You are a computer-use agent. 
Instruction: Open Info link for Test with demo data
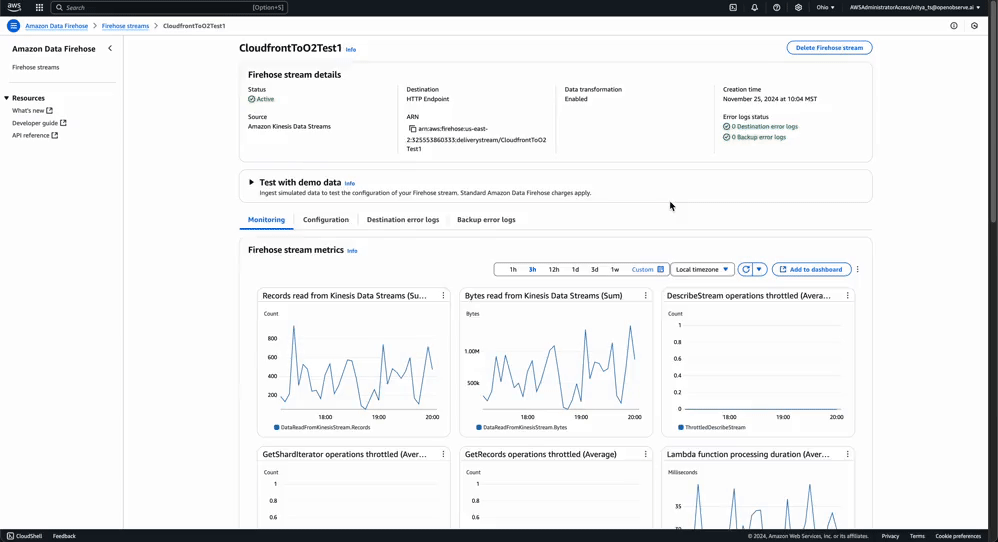[349, 183]
